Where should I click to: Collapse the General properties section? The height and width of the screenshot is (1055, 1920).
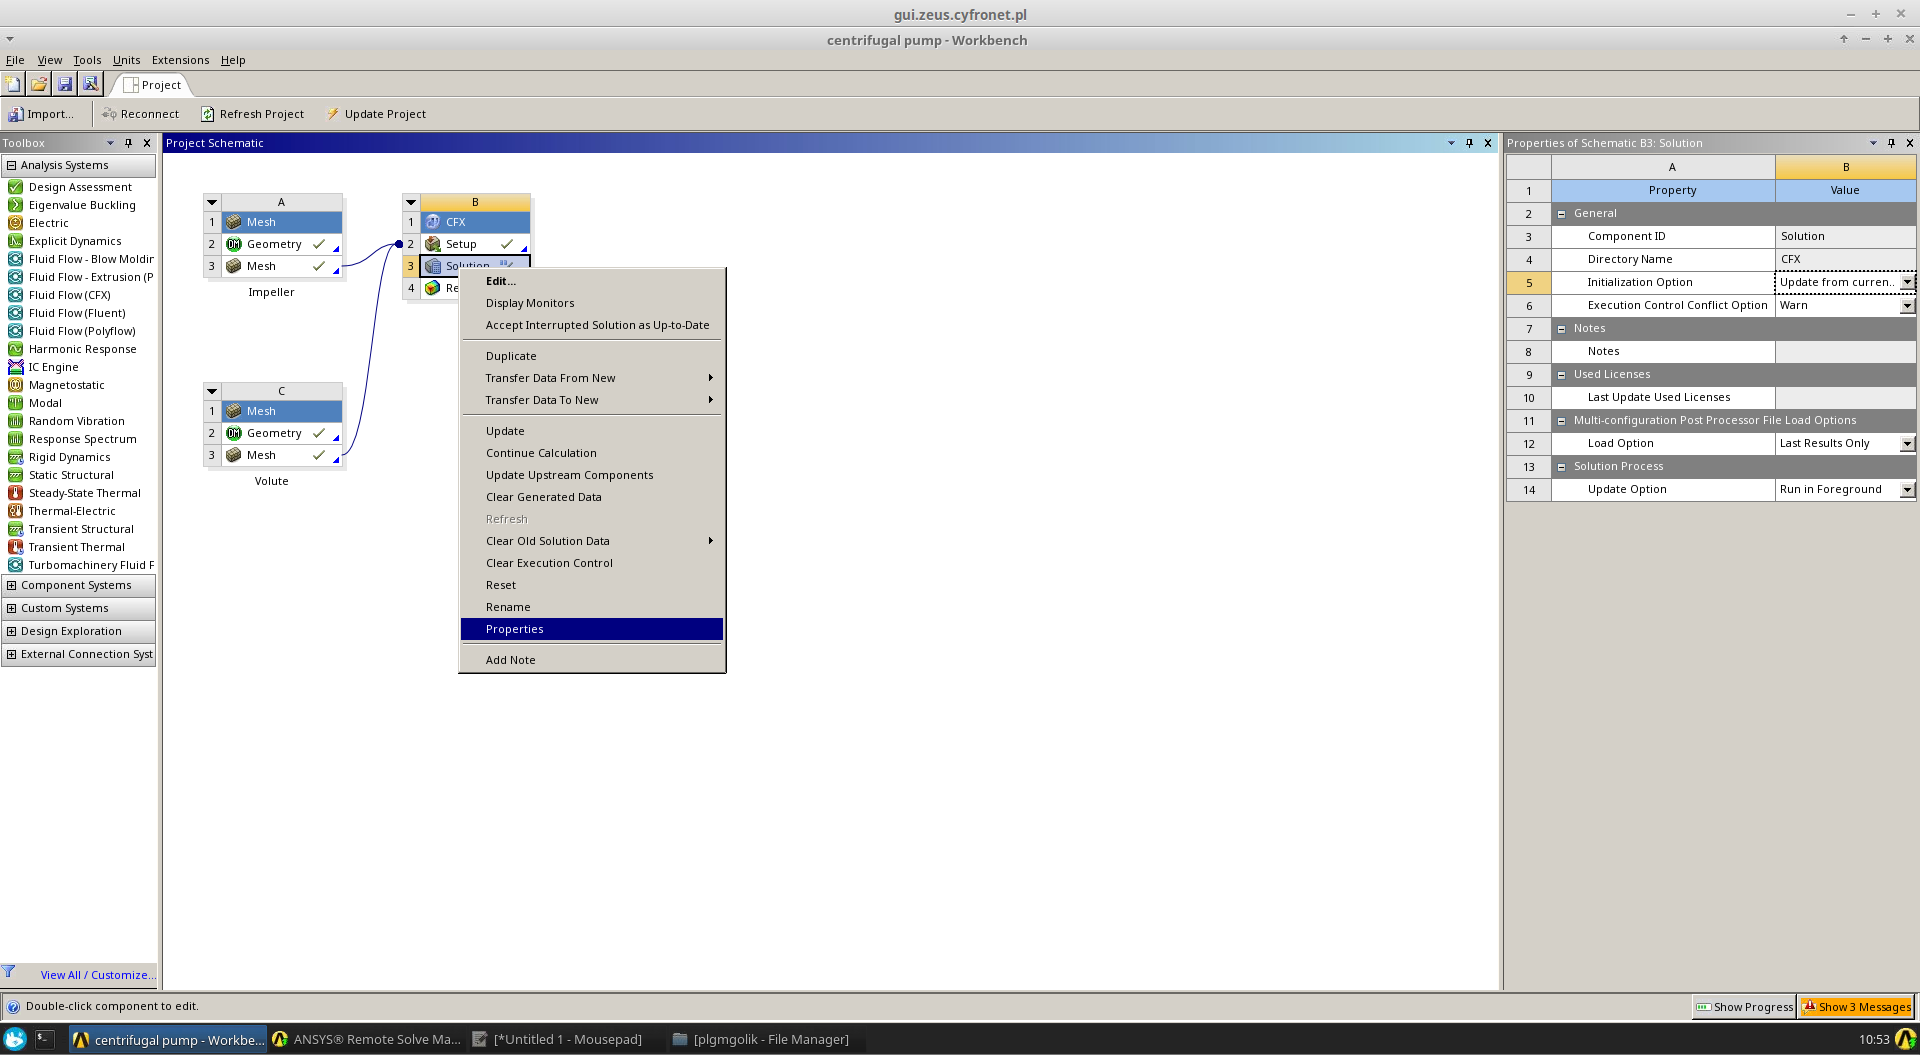1561,214
